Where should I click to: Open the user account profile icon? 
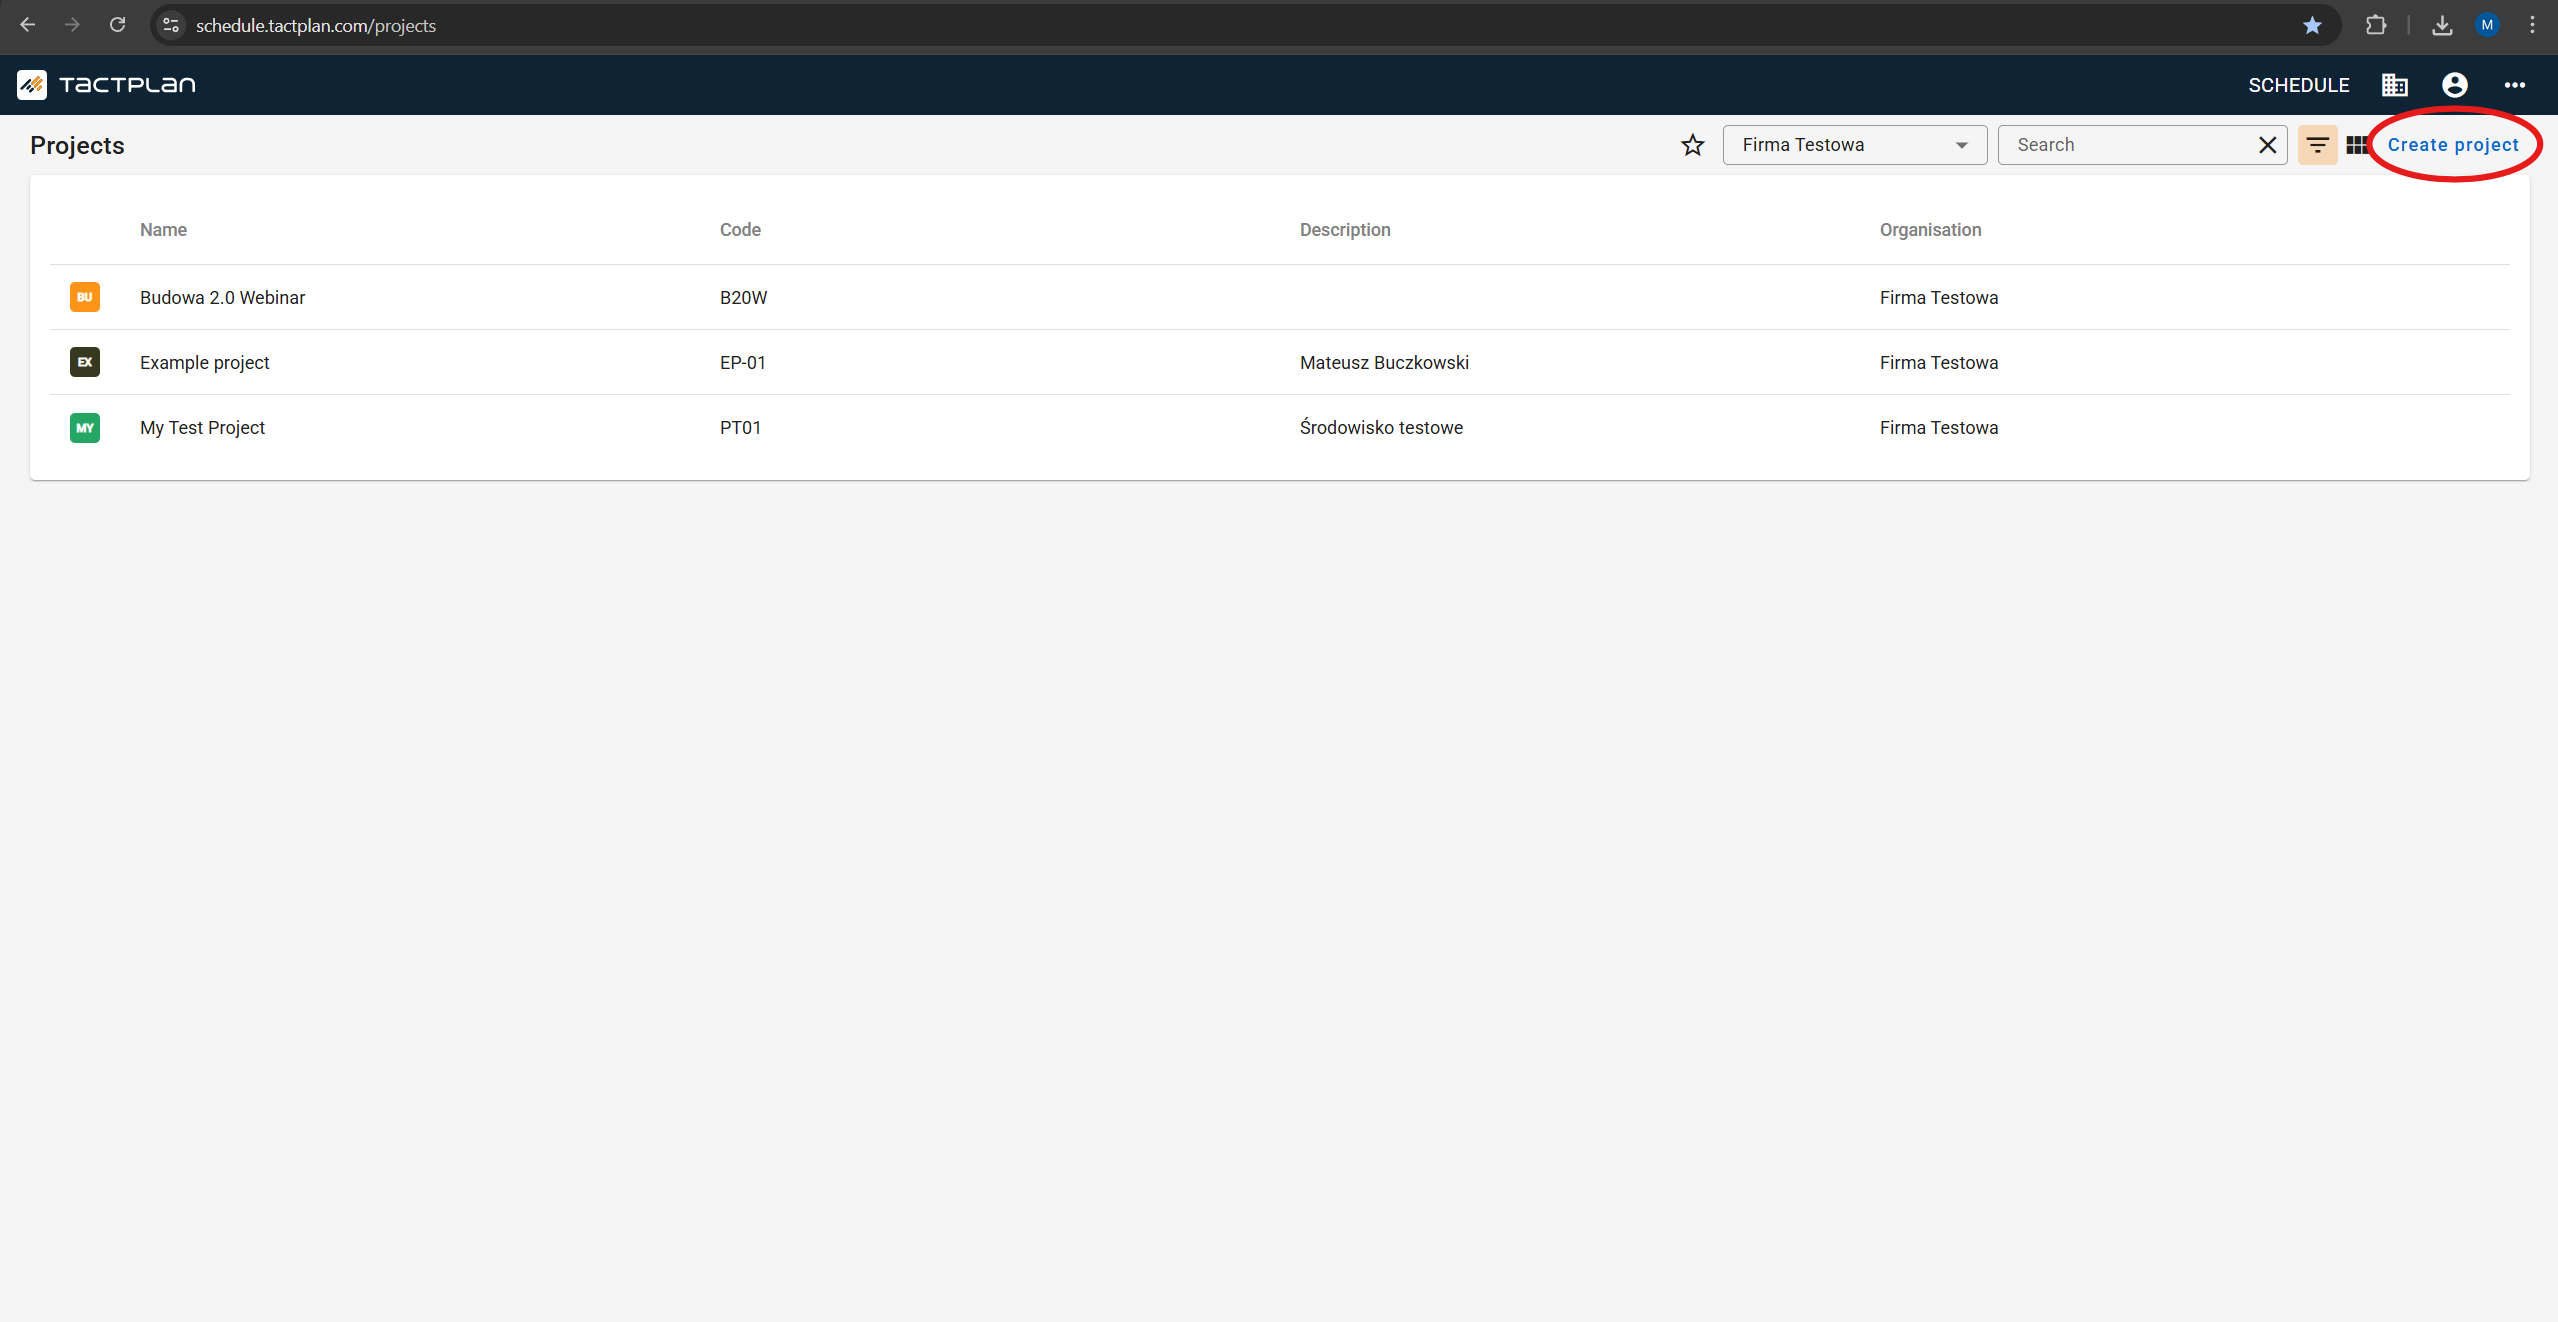tap(2455, 85)
